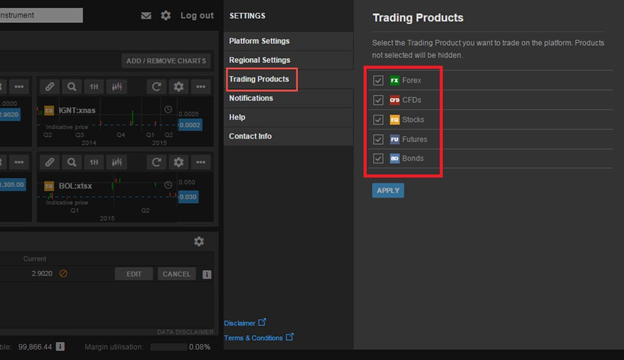Viewport: 624px width, 360px height.
Task: Toggle the CFDs checkbox
Action: pyautogui.click(x=378, y=100)
